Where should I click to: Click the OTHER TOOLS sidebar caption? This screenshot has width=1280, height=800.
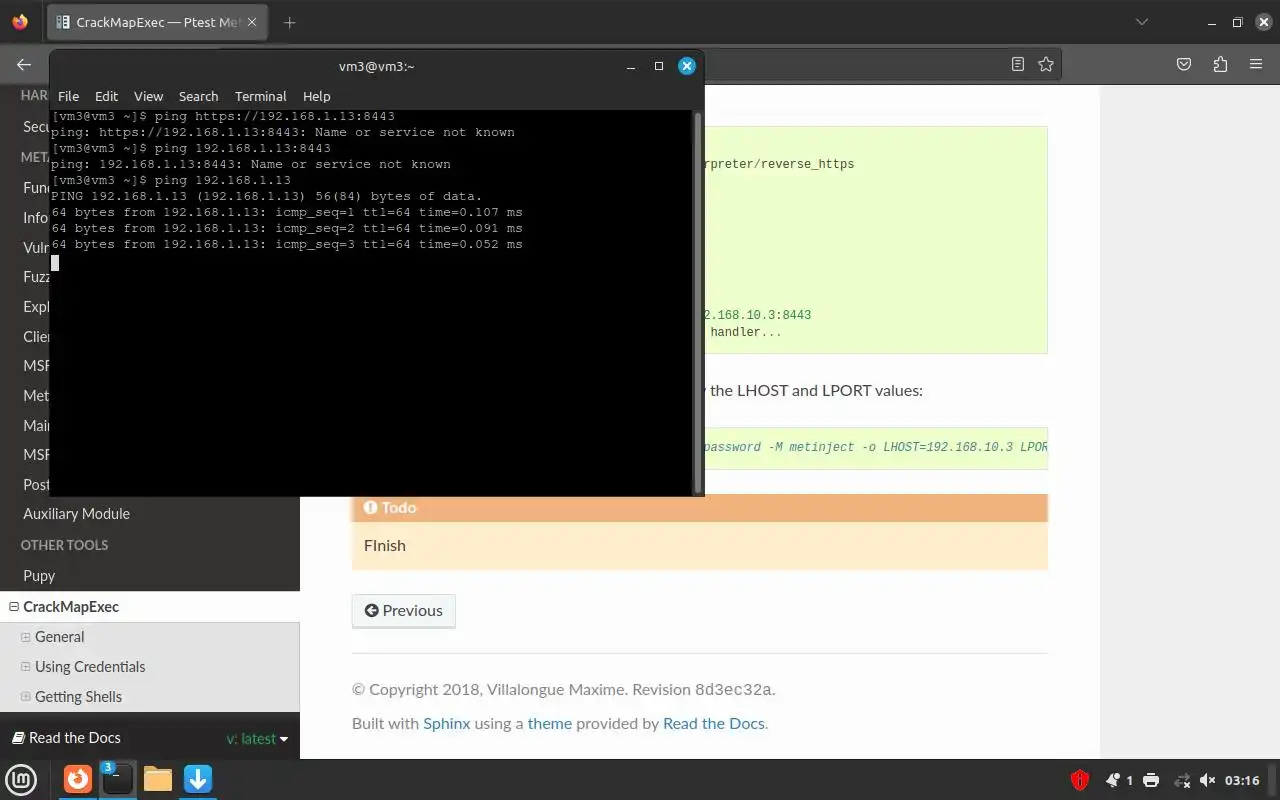point(64,545)
